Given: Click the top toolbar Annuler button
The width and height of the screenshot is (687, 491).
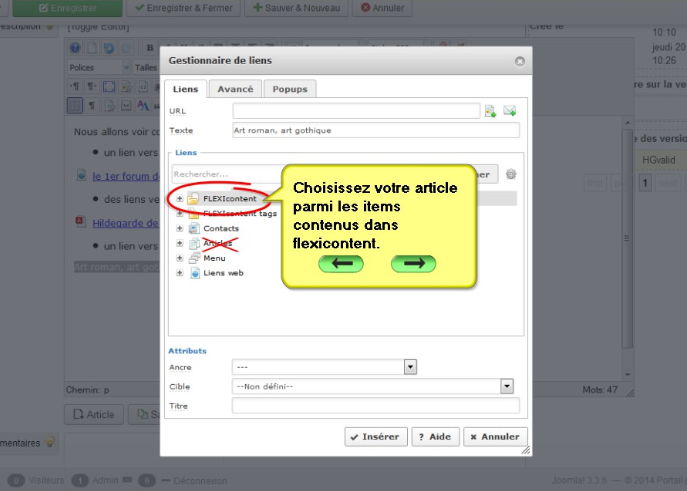Looking at the screenshot, I should click(382, 8).
